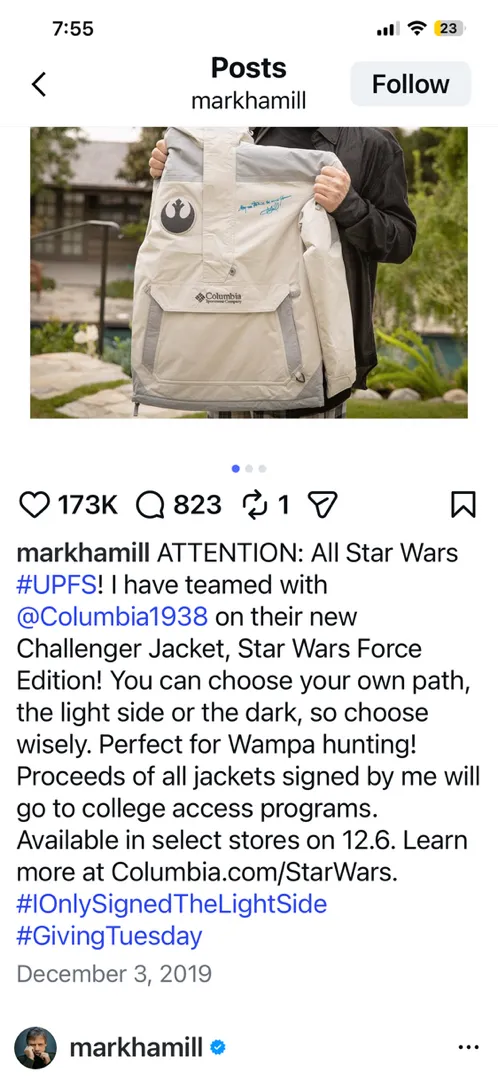The width and height of the screenshot is (498, 1080).
Task: Open the #IOnlySignedTheLightSide hashtag
Action: coord(172,904)
